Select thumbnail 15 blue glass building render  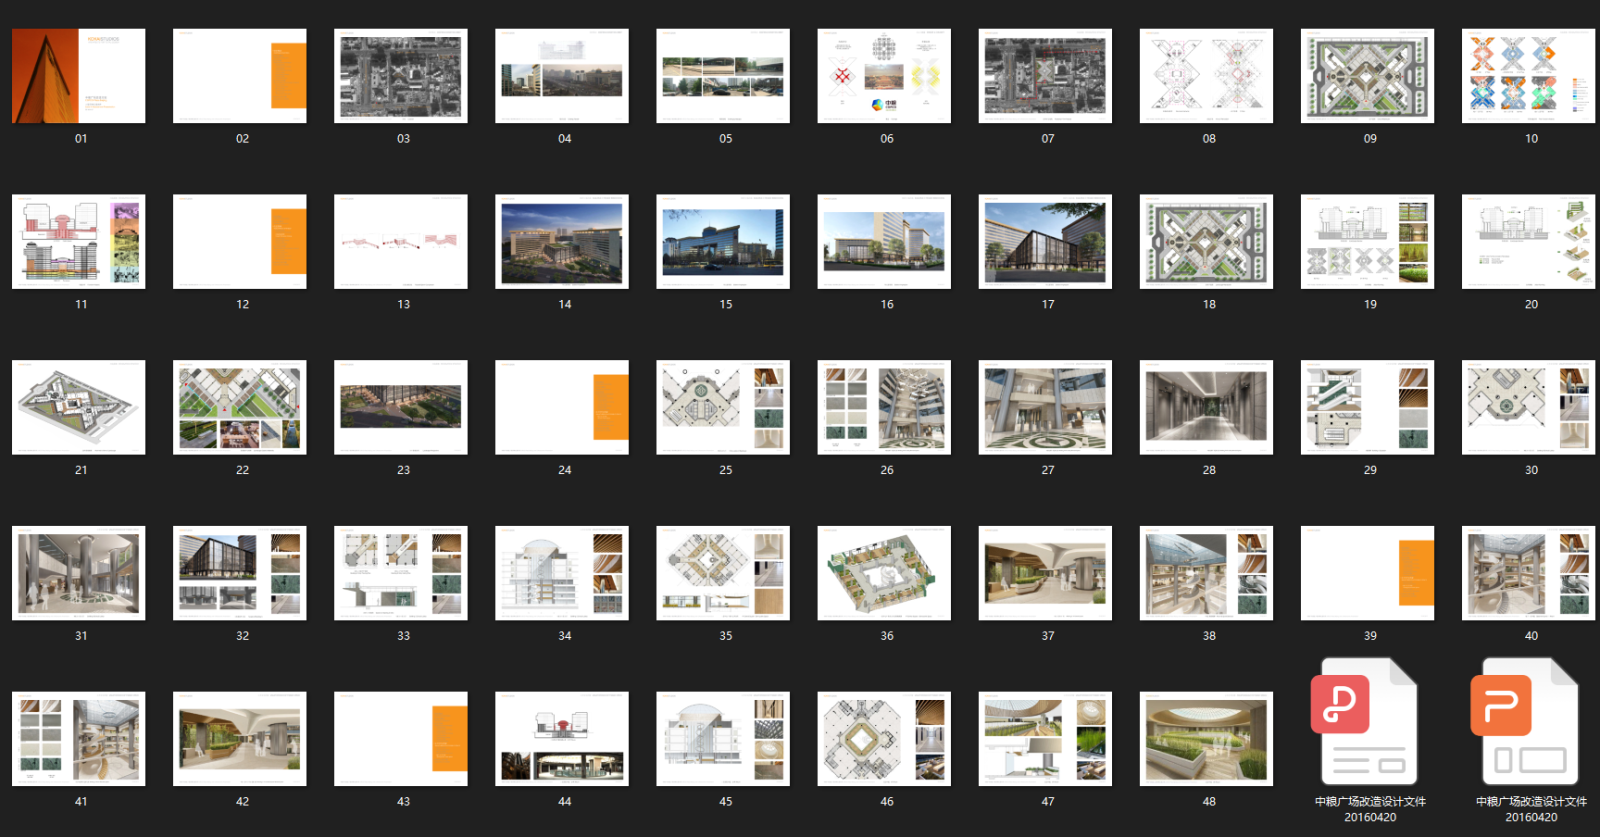723,242
